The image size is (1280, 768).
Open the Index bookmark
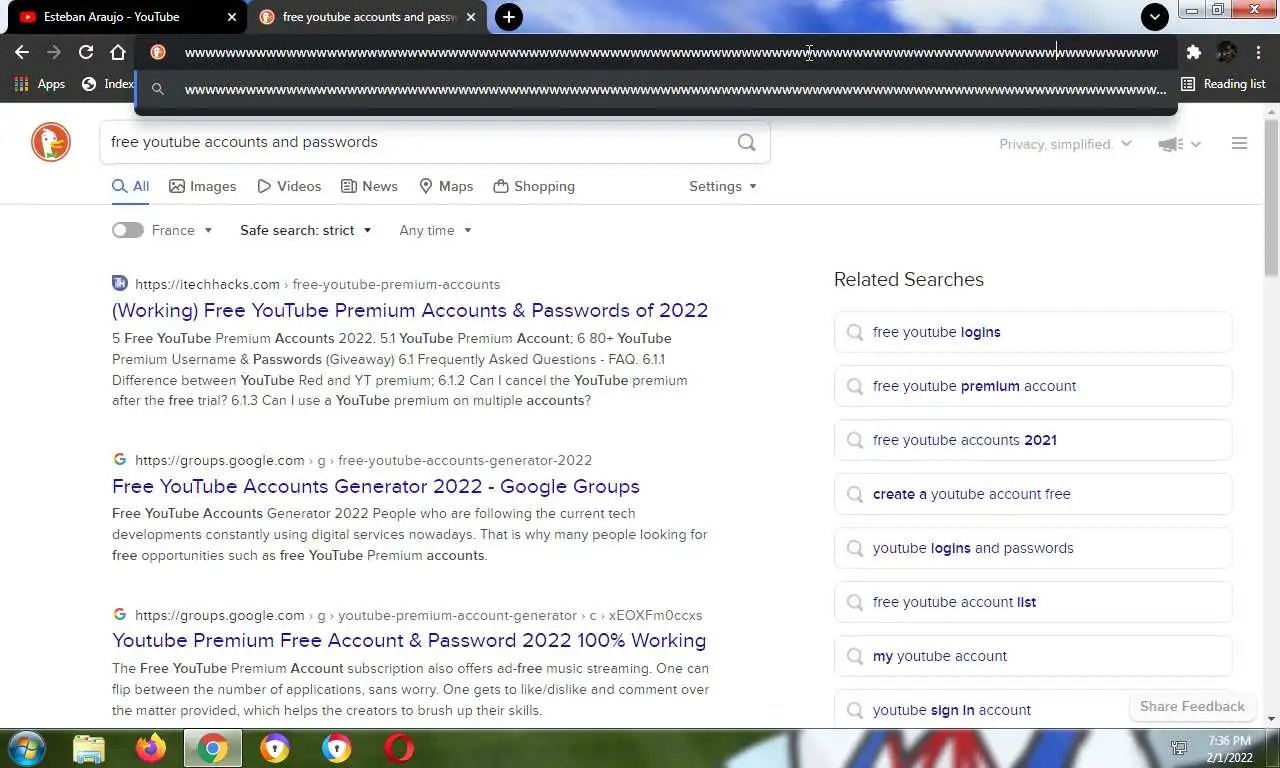click(108, 84)
